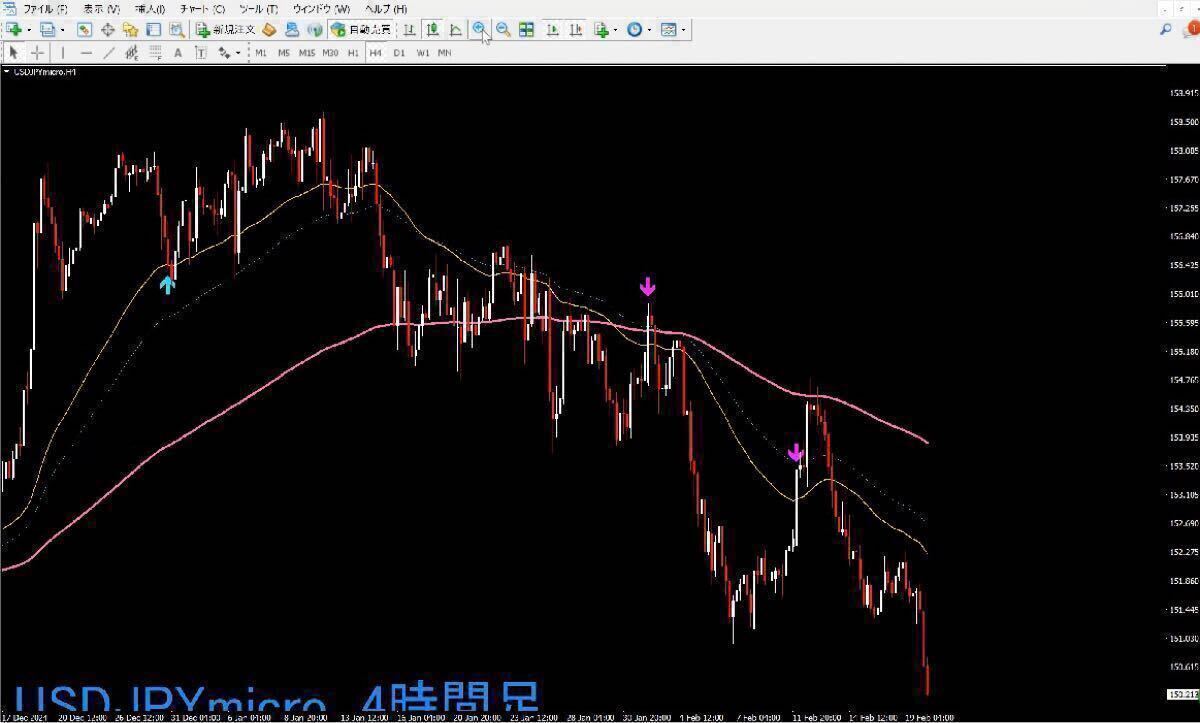Screen dimensions: 1200x723
Task: Switch chart to line chart mode
Action: (456, 29)
